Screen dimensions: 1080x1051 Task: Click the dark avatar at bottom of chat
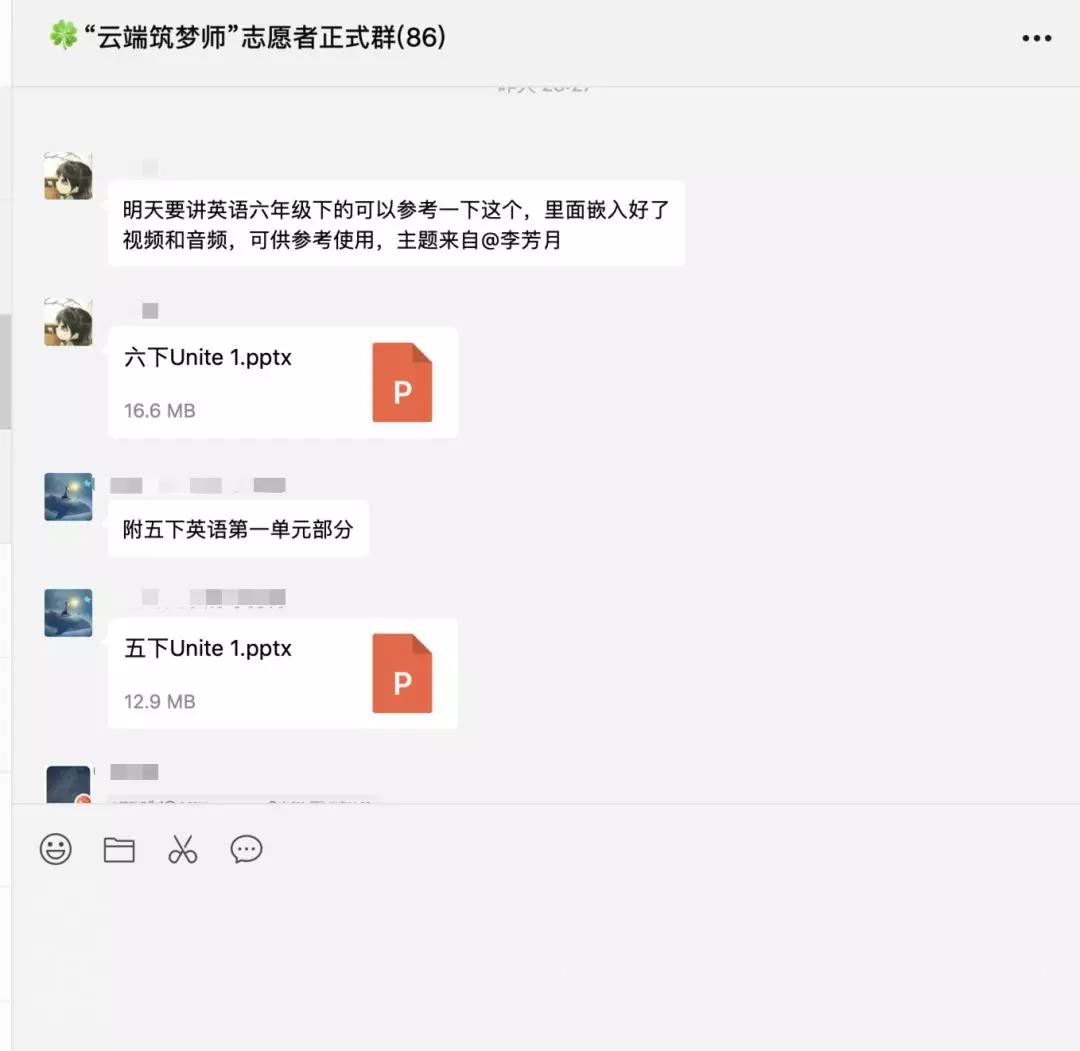click(68, 784)
